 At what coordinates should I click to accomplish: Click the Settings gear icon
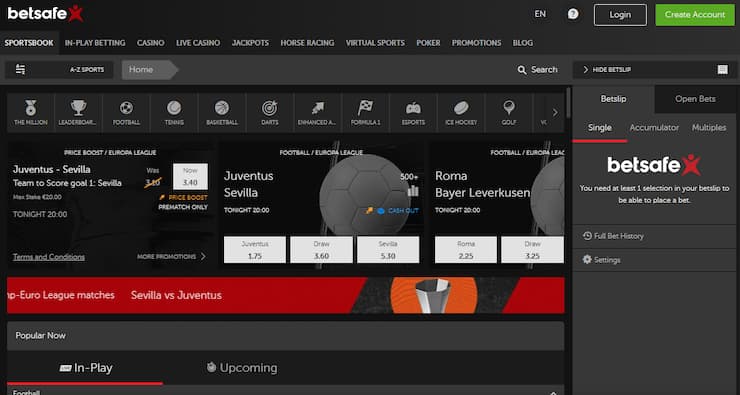pyautogui.click(x=587, y=260)
